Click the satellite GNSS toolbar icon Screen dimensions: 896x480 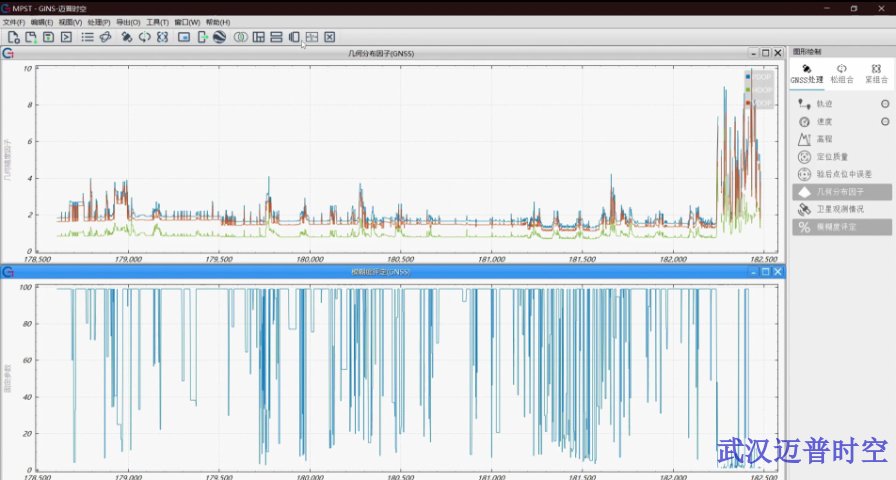click(x=127, y=37)
